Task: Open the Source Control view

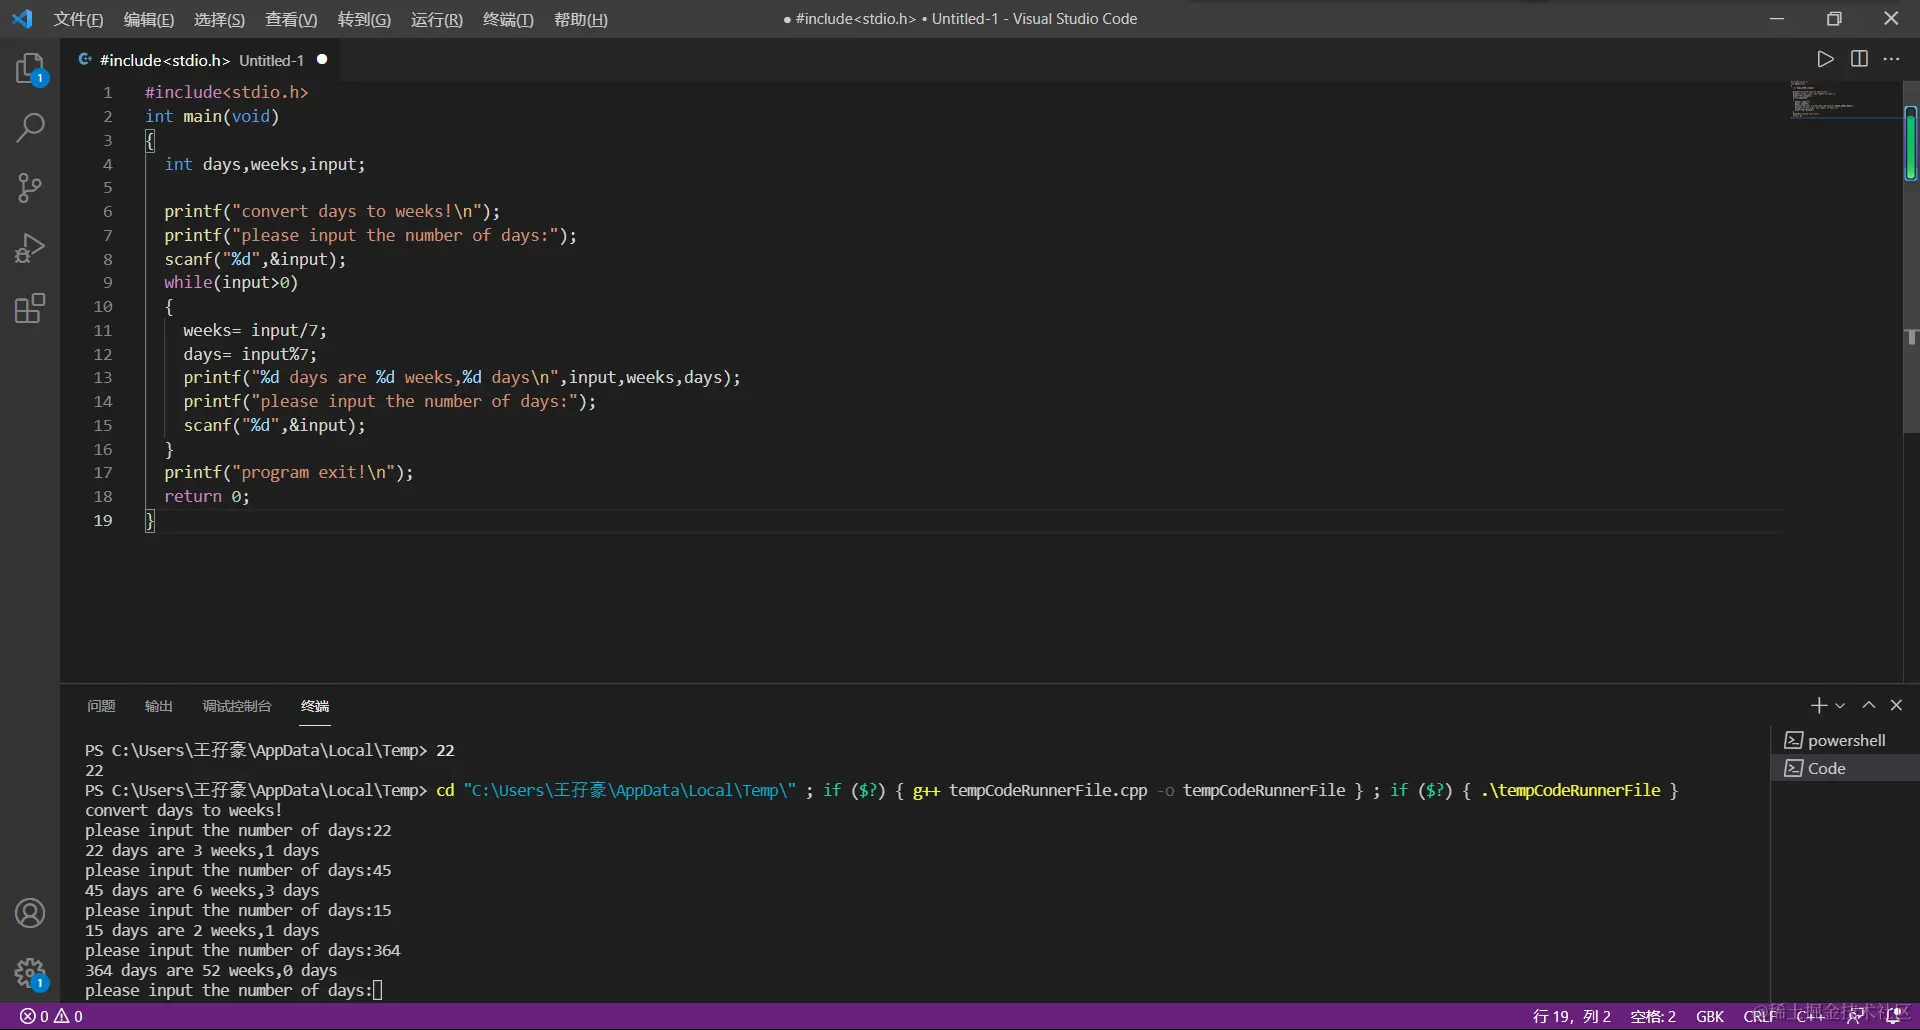Action: click(30, 188)
